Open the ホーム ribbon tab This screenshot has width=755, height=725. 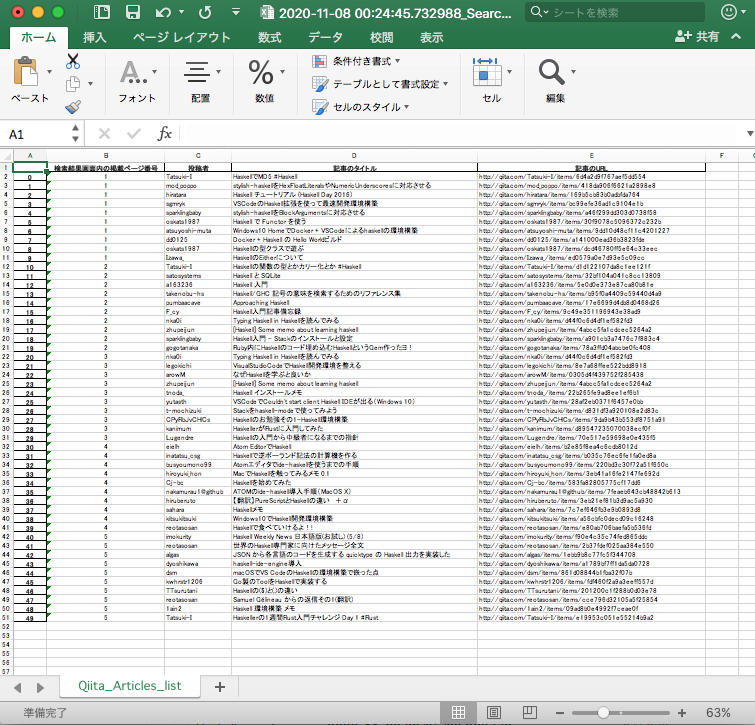(39, 37)
